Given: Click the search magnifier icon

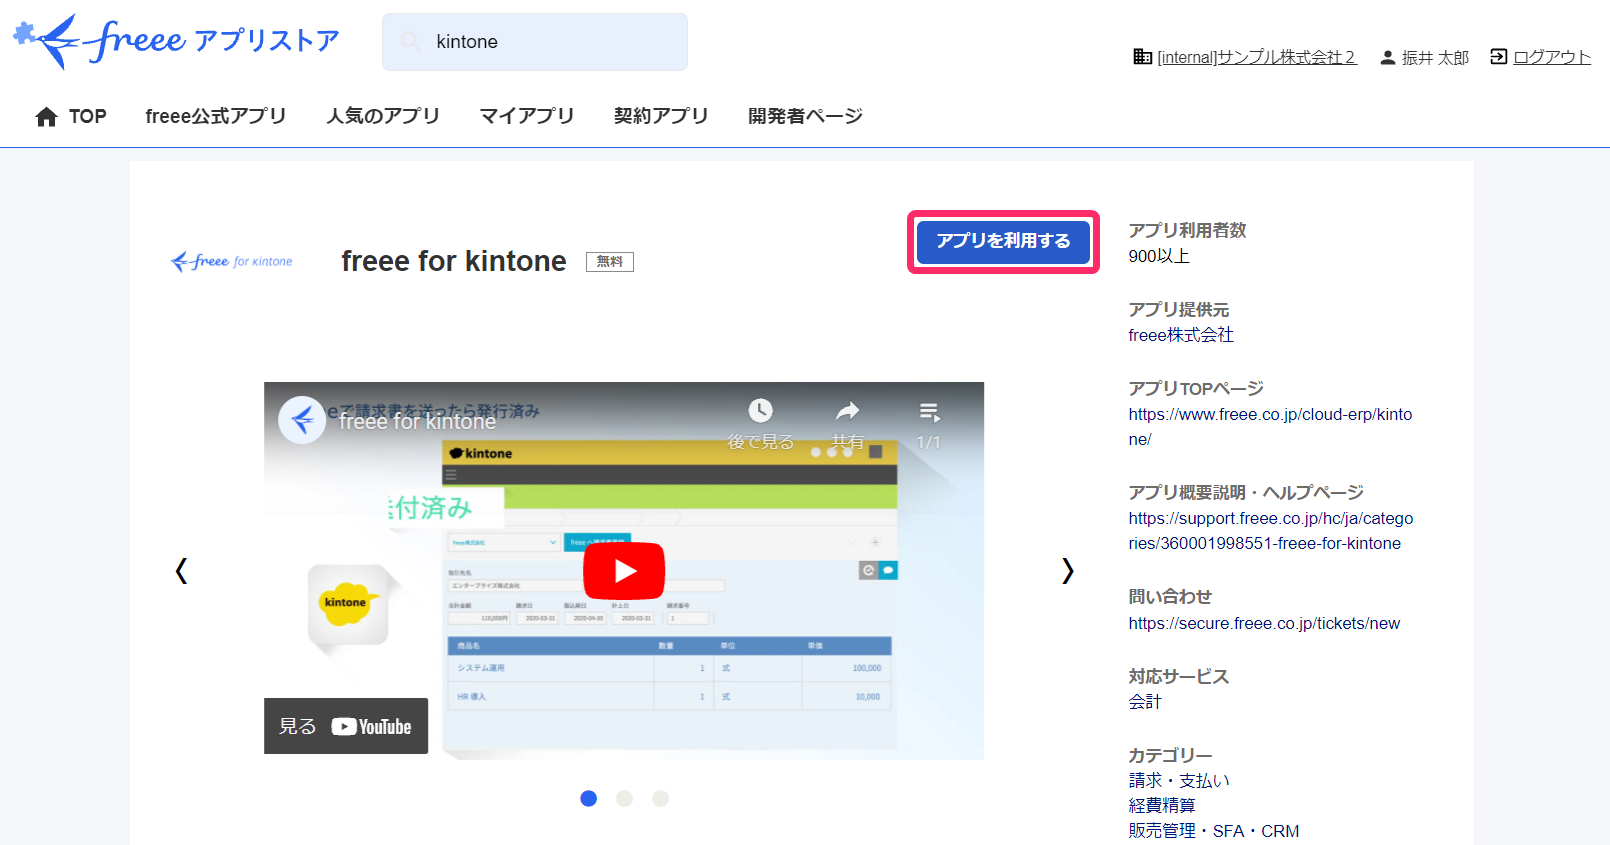Looking at the screenshot, I should click(410, 42).
